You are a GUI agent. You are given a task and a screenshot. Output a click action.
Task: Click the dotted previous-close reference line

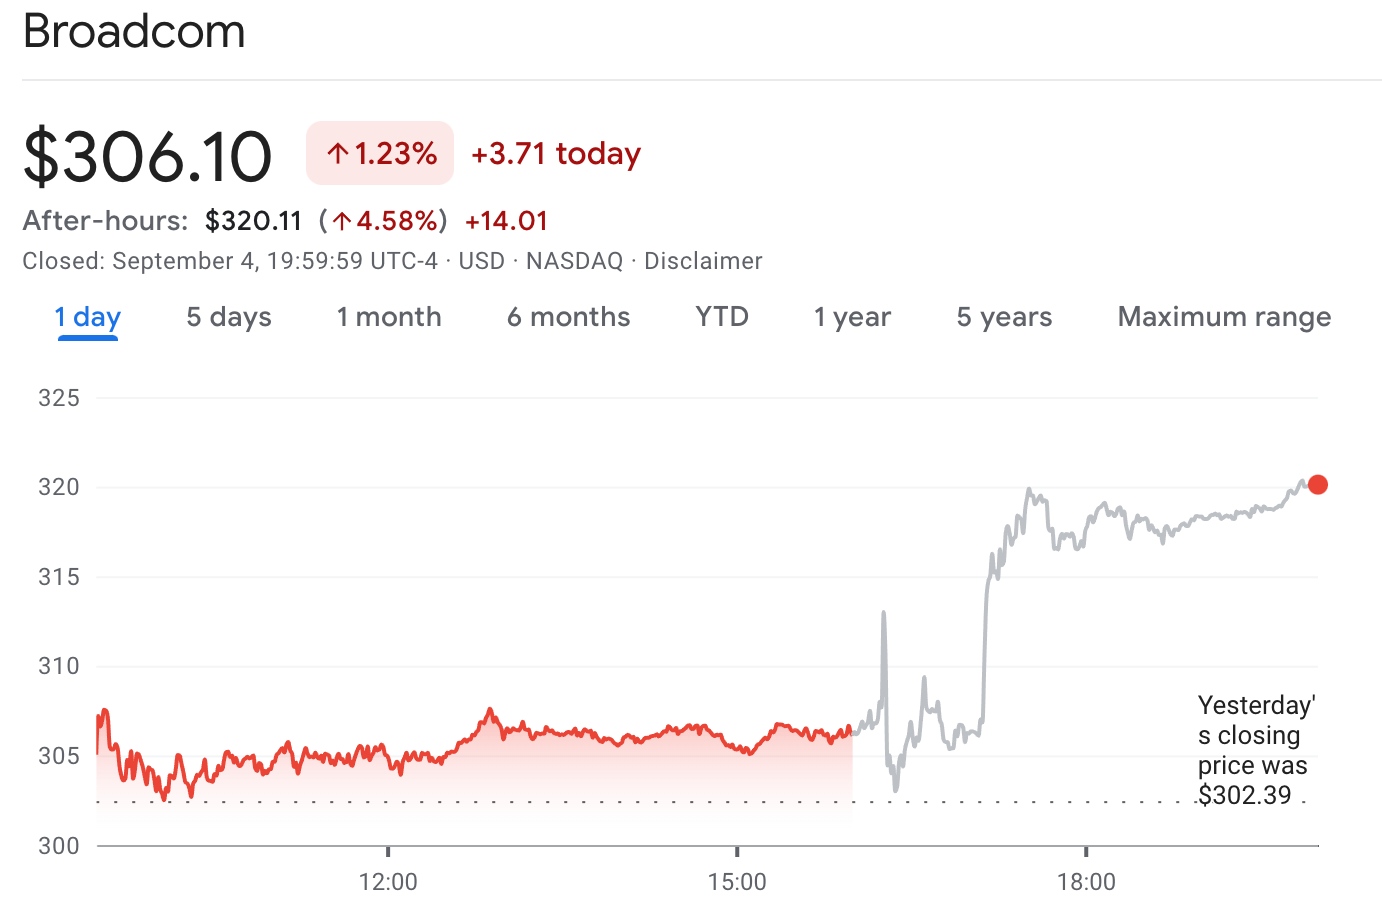(600, 801)
